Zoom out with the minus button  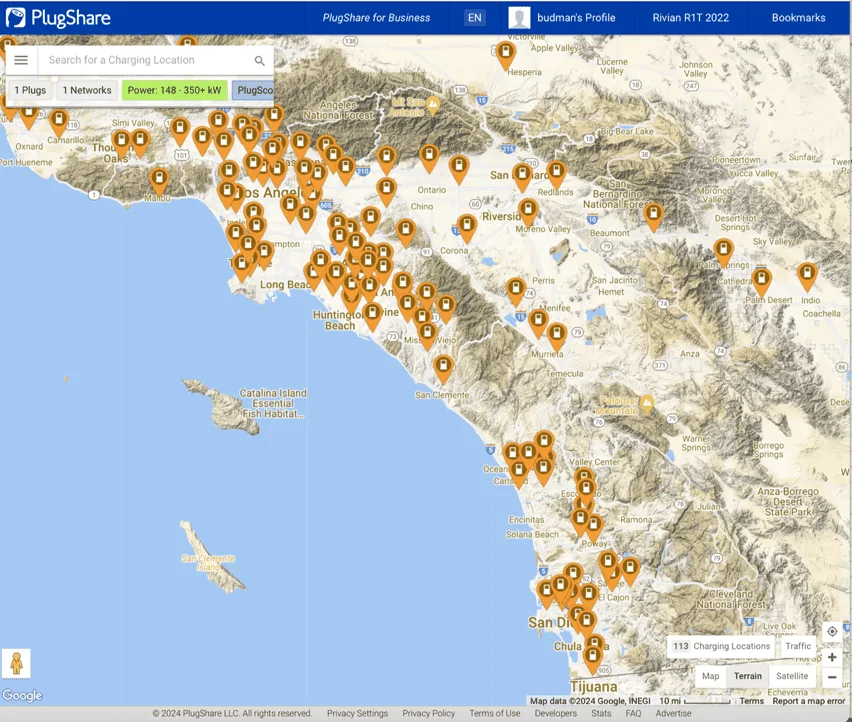pyautogui.click(x=832, y=677)
